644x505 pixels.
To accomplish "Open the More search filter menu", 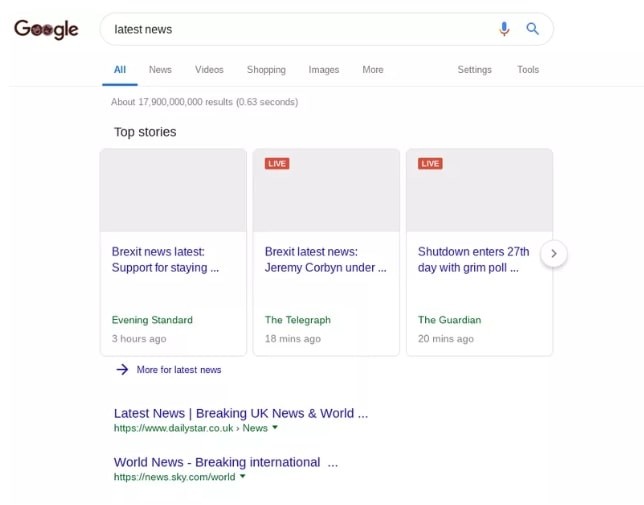I will pyautogui.click(x=372, y=70).
